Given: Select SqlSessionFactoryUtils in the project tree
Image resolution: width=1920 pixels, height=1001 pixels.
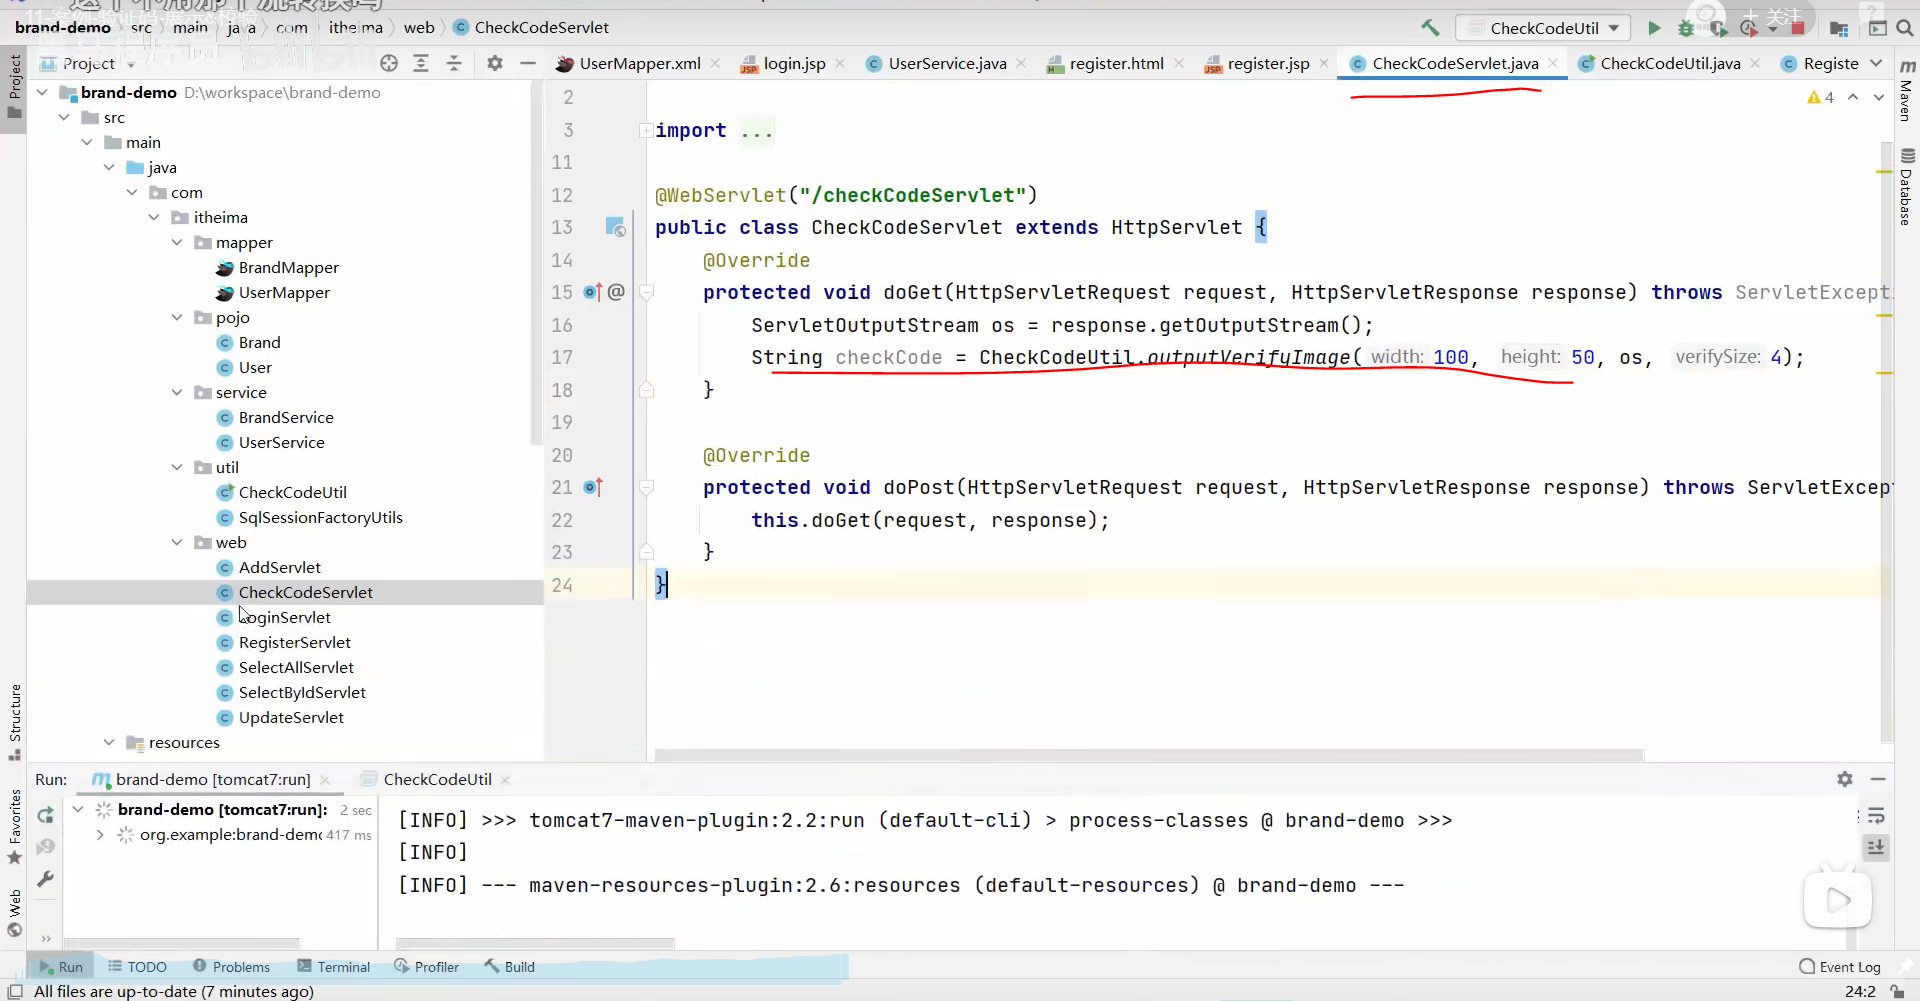Looking at the screenshot, I should 320,517.
